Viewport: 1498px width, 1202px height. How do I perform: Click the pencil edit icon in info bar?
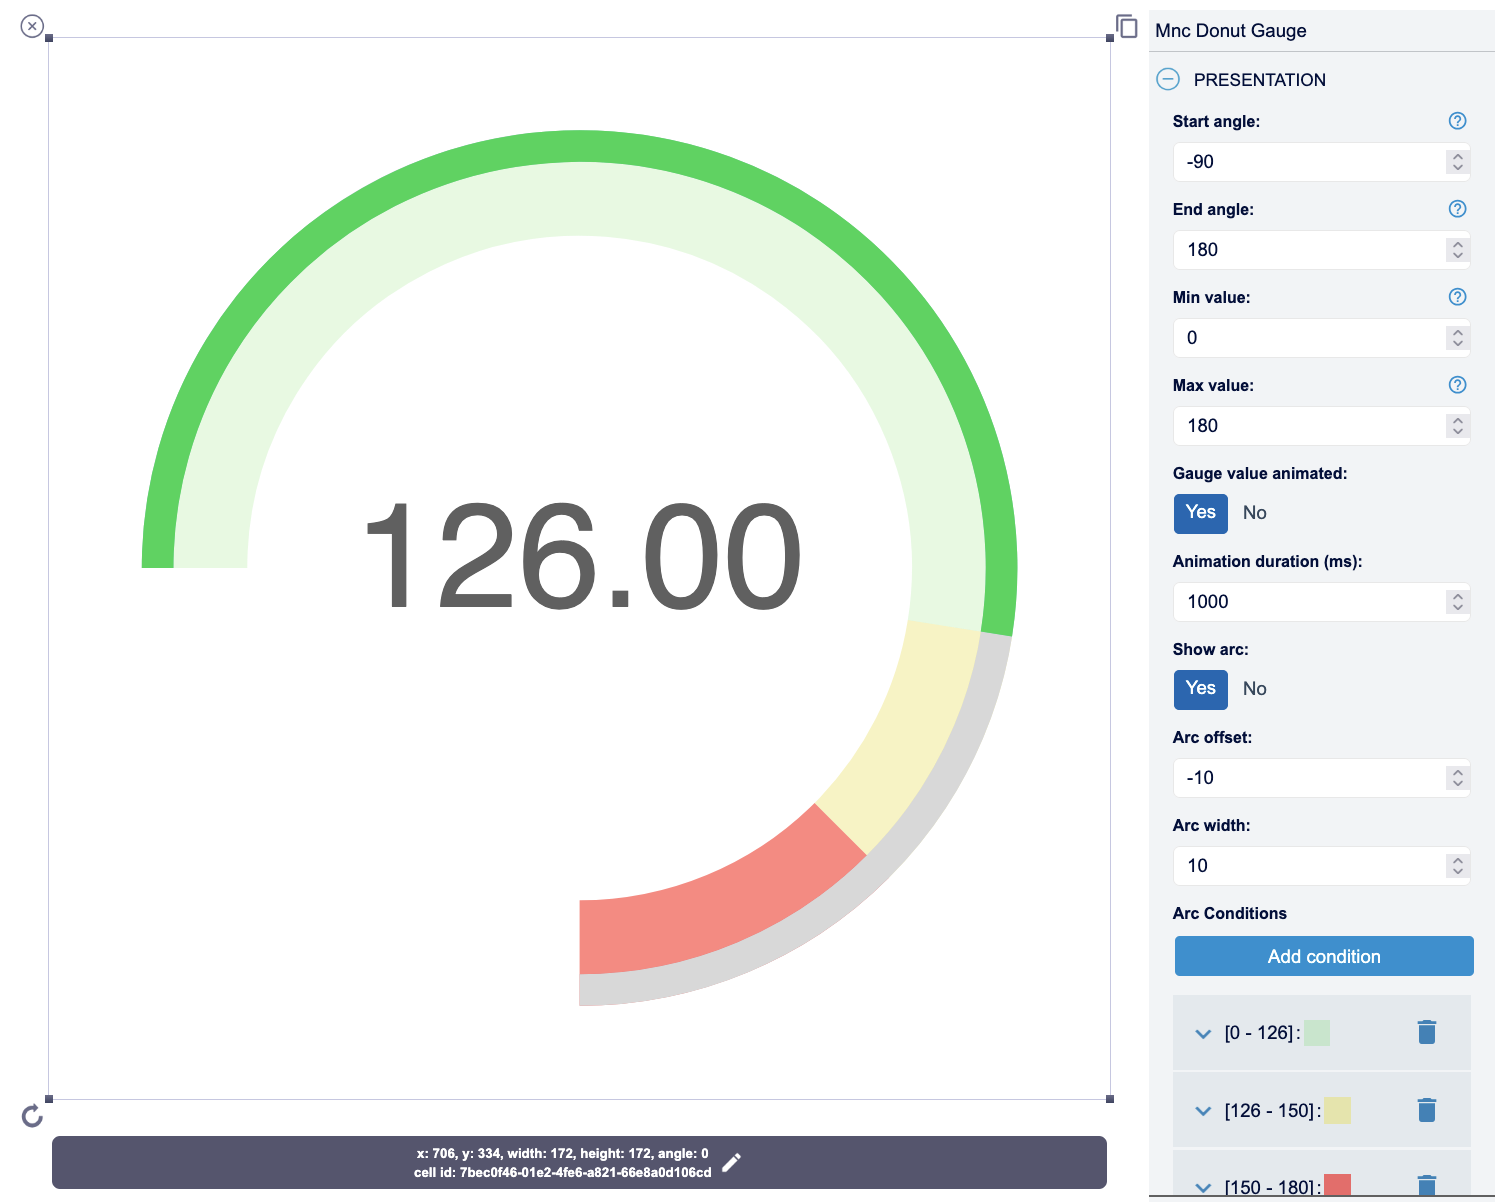732,1162
